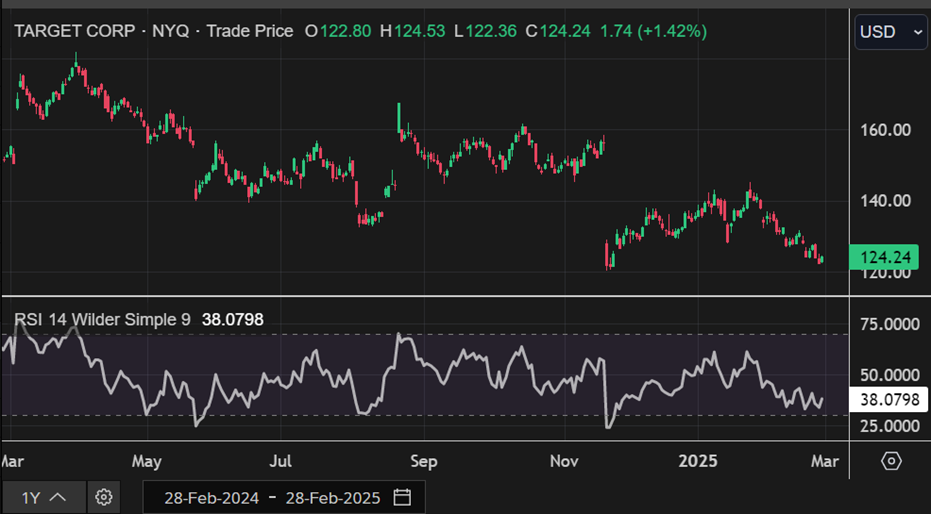Click the 75.0000 RSI axis label
The height and width of the screenshot is (514, 931).
pyautogui.click(x=890, y=325)
